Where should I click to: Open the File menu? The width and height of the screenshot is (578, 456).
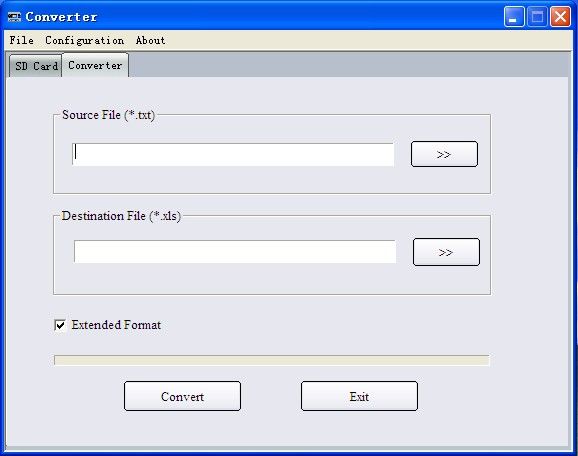pyautogui.click(x=21, y=40)
